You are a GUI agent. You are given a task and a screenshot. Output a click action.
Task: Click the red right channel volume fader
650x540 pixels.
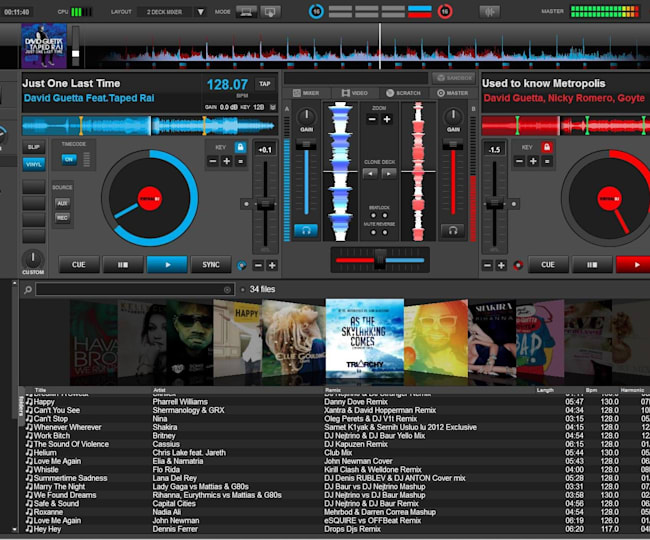tap(453, 145)
